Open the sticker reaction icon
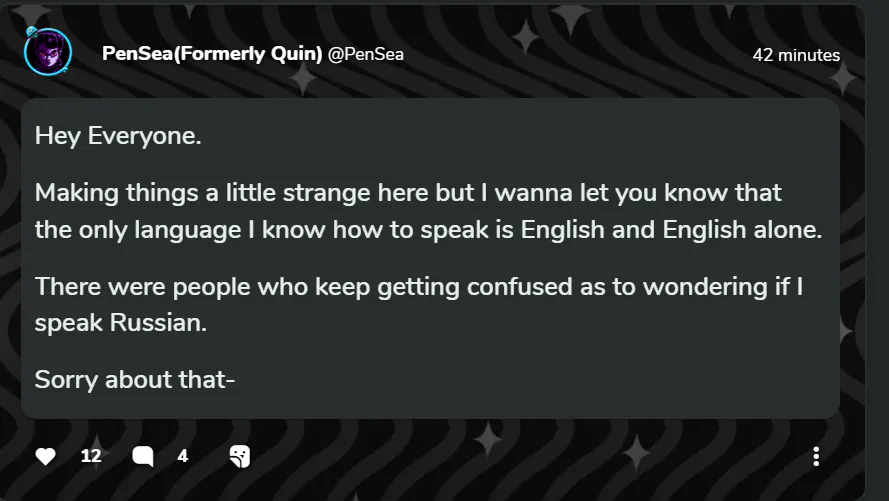Viewport: 889px width, 501px height. (x=239, y=457)
